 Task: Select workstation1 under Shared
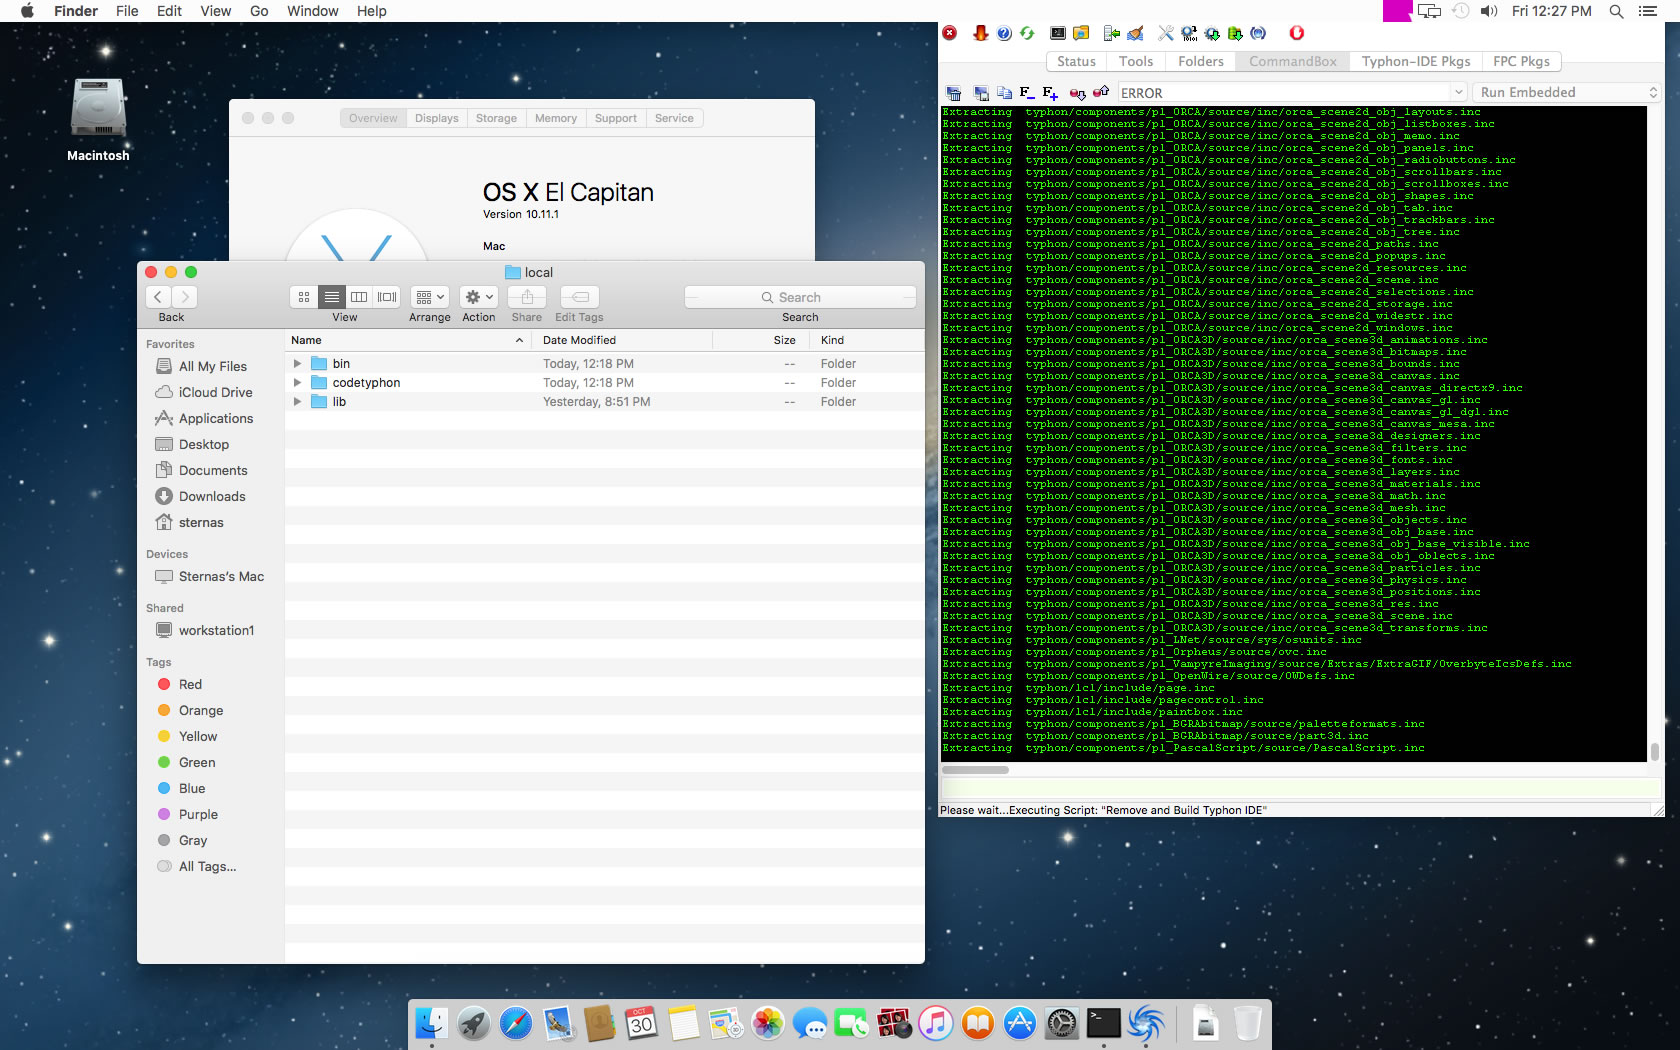pos(217,630)
